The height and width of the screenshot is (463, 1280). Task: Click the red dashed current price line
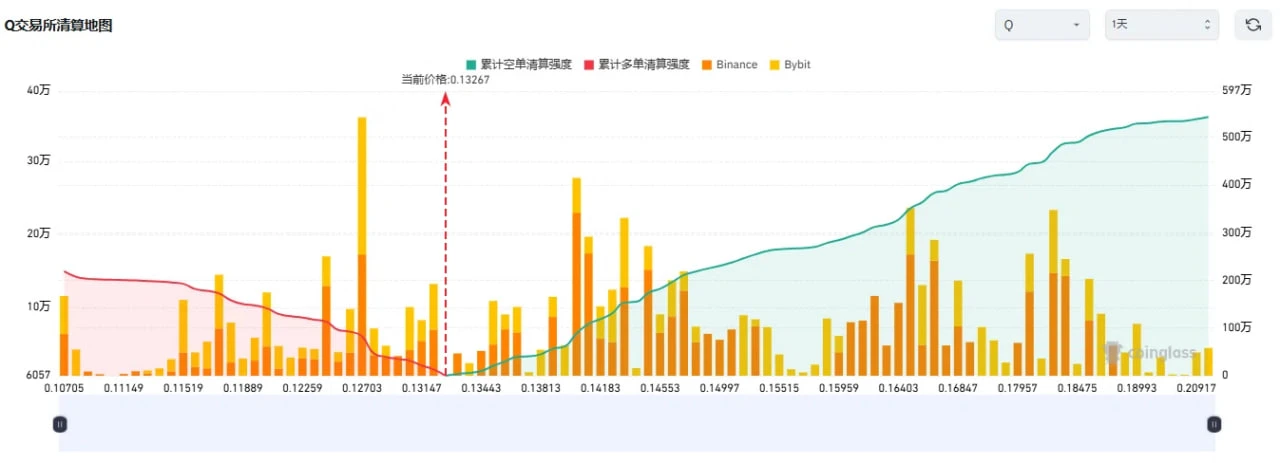tap(445, 235)
